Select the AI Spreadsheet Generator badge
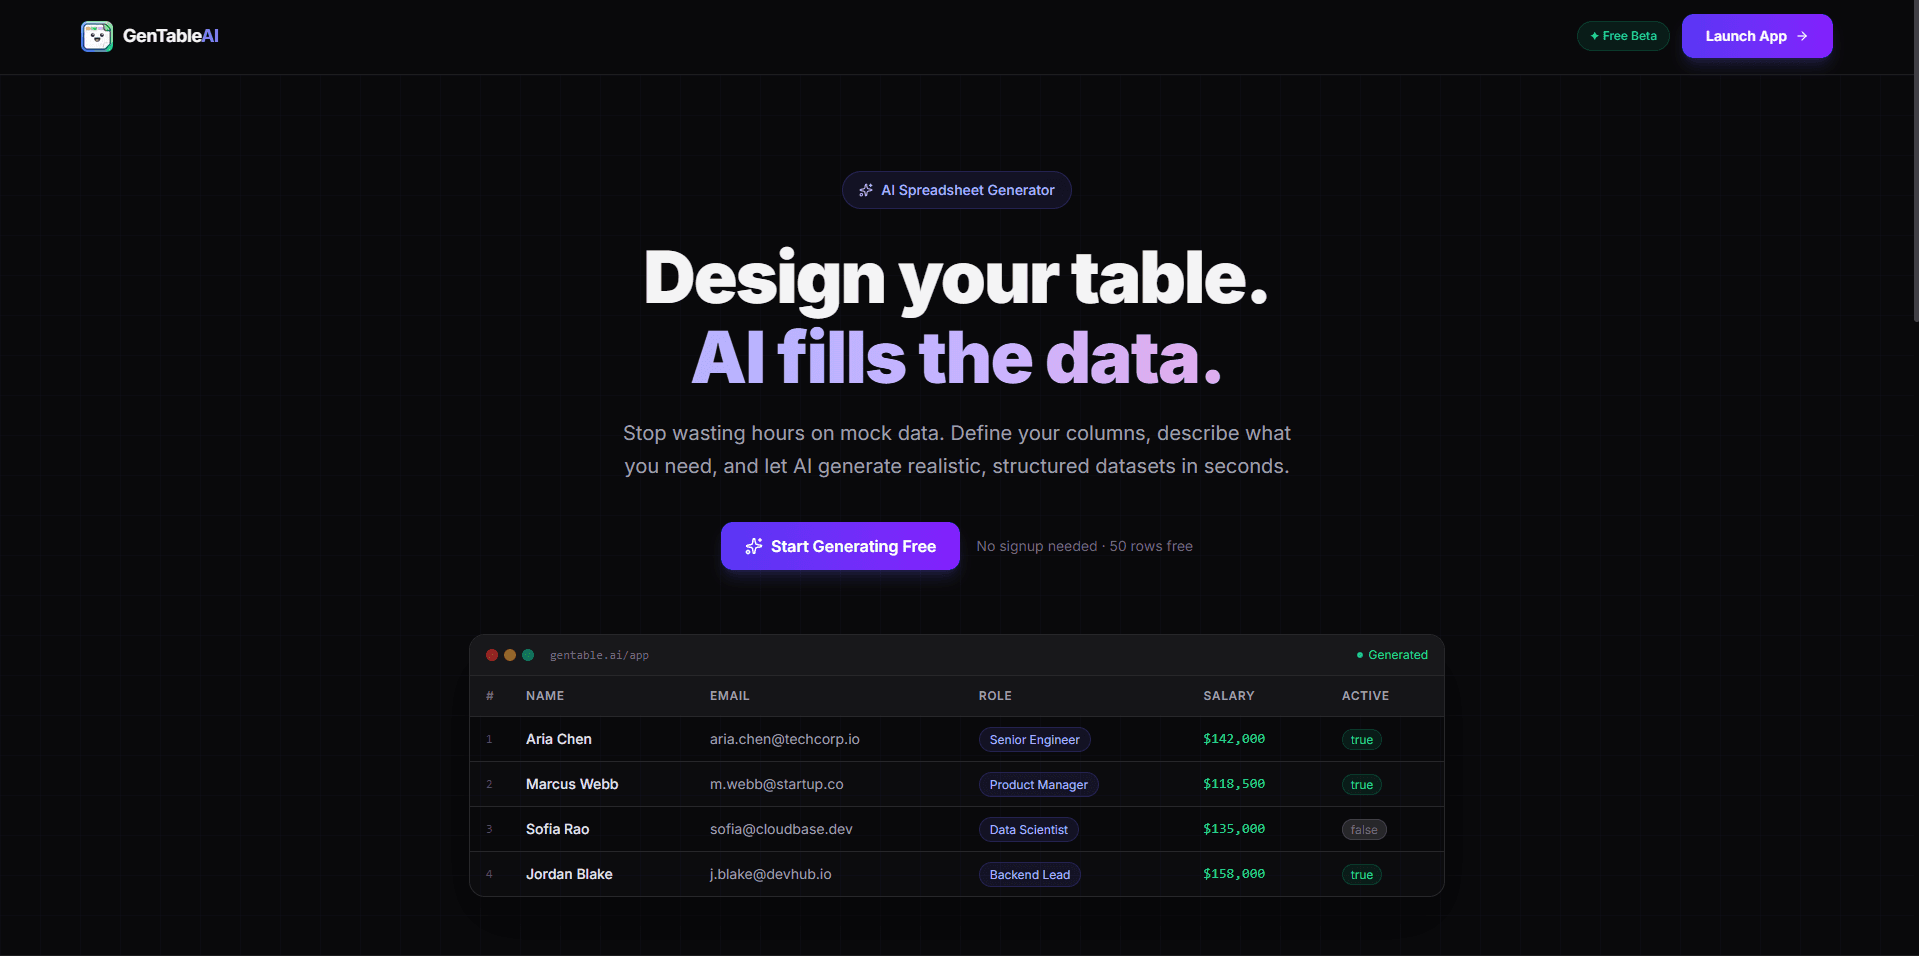This screenshot has height=956, width=1919. [x=955, y=190]
